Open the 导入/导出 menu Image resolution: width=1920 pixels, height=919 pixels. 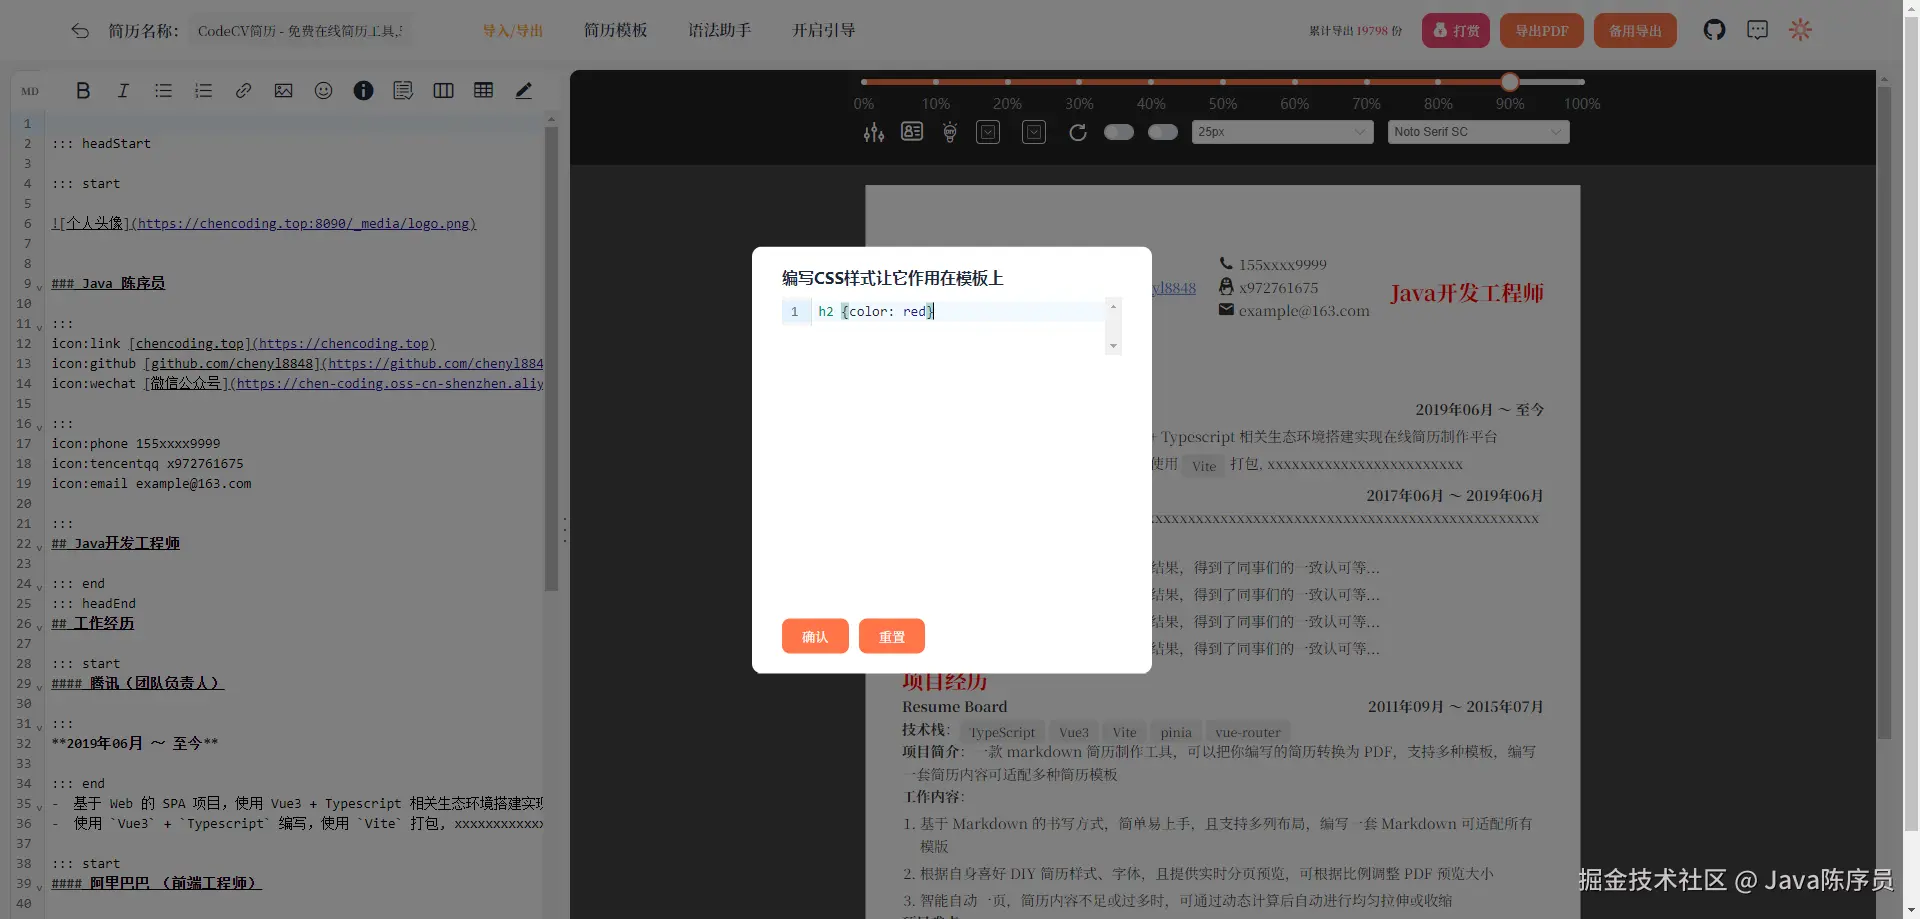coord(512,31)
